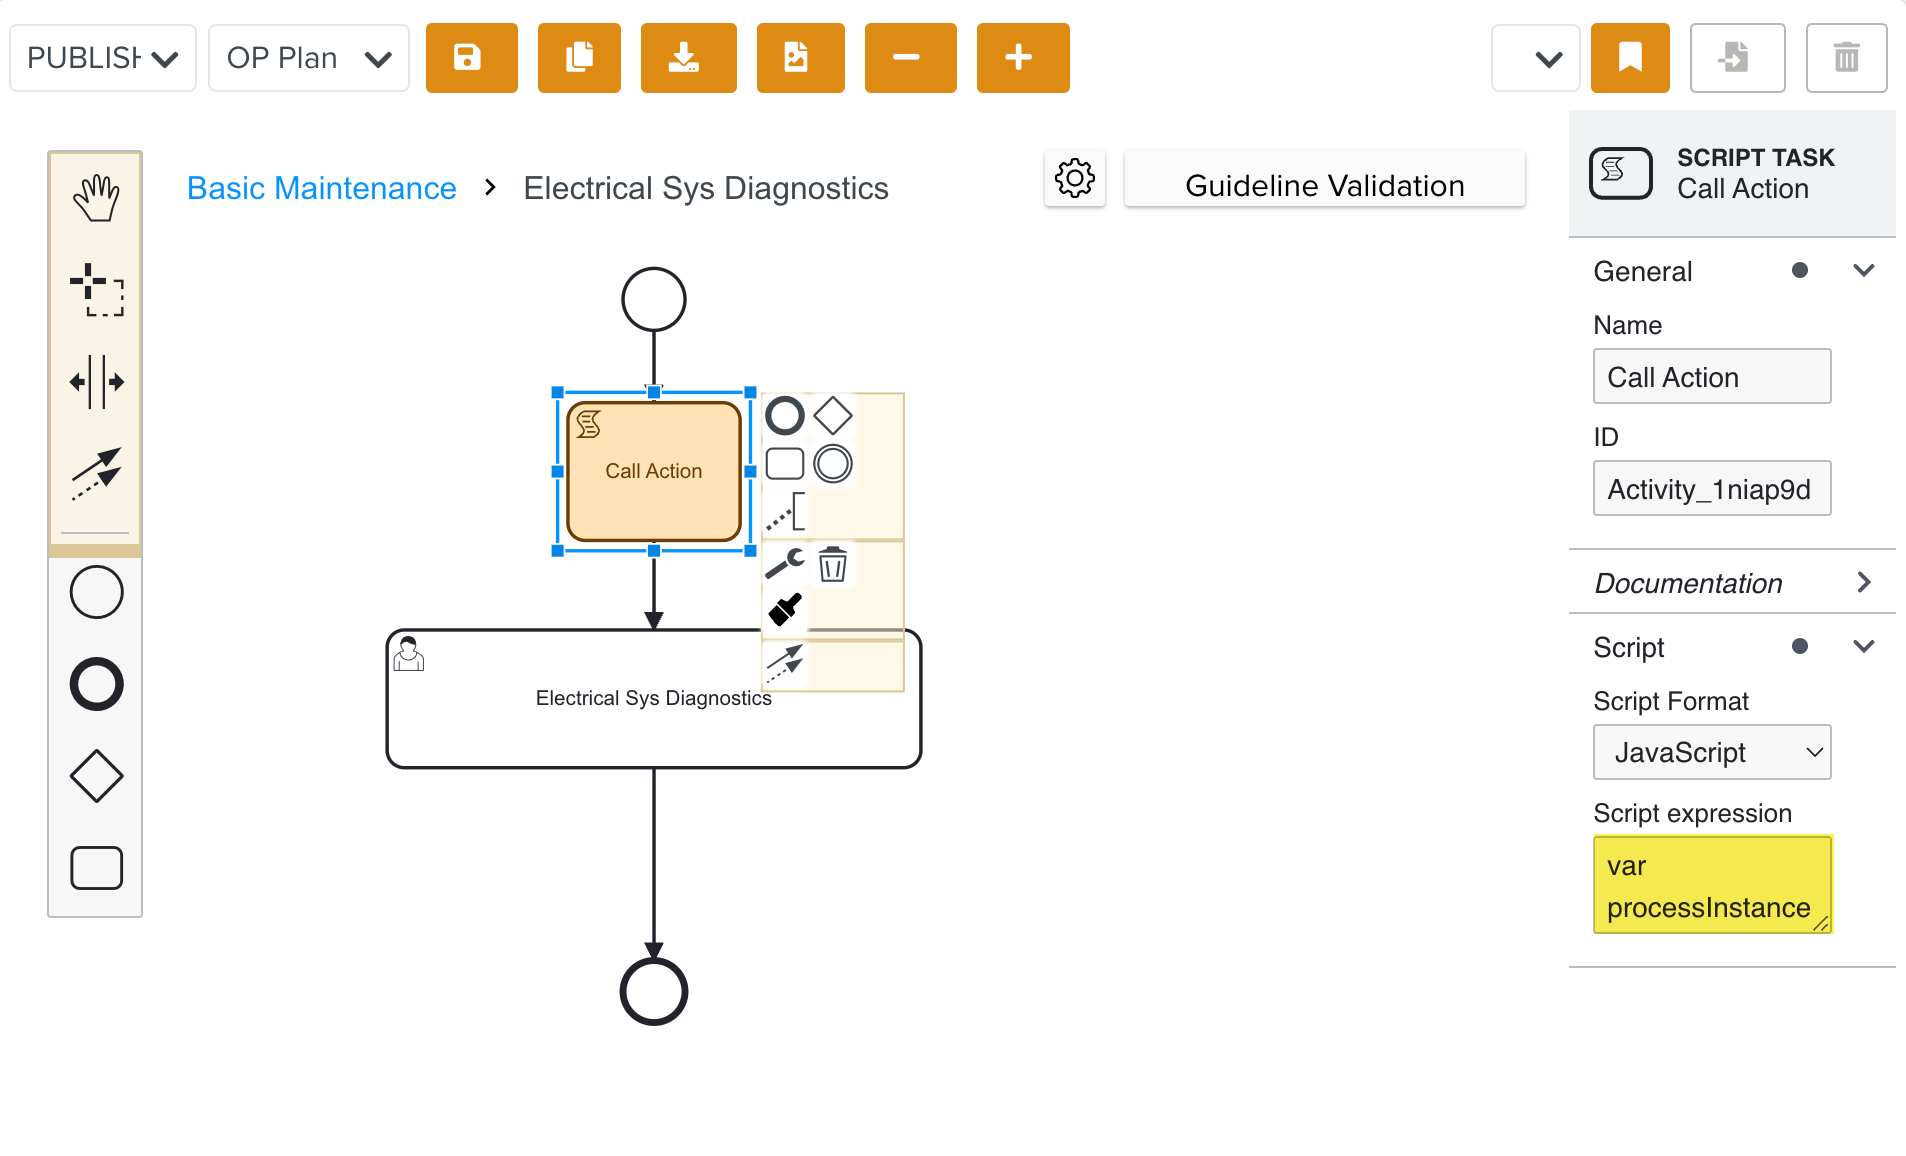Viewport: 1906px width, 1156px height.
Task: Click the trash icon beside Call Action
Action: coord(832,565)
